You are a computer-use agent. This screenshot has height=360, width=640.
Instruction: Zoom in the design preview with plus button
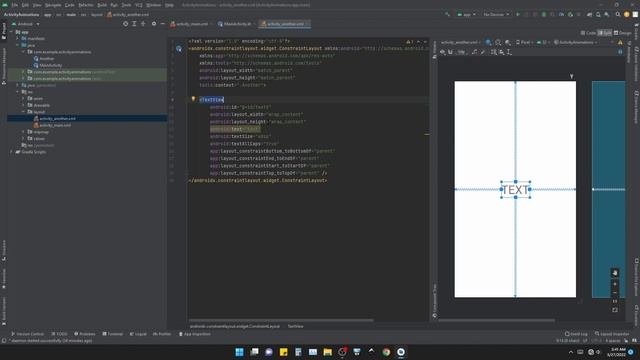click(x=615, y=284)
